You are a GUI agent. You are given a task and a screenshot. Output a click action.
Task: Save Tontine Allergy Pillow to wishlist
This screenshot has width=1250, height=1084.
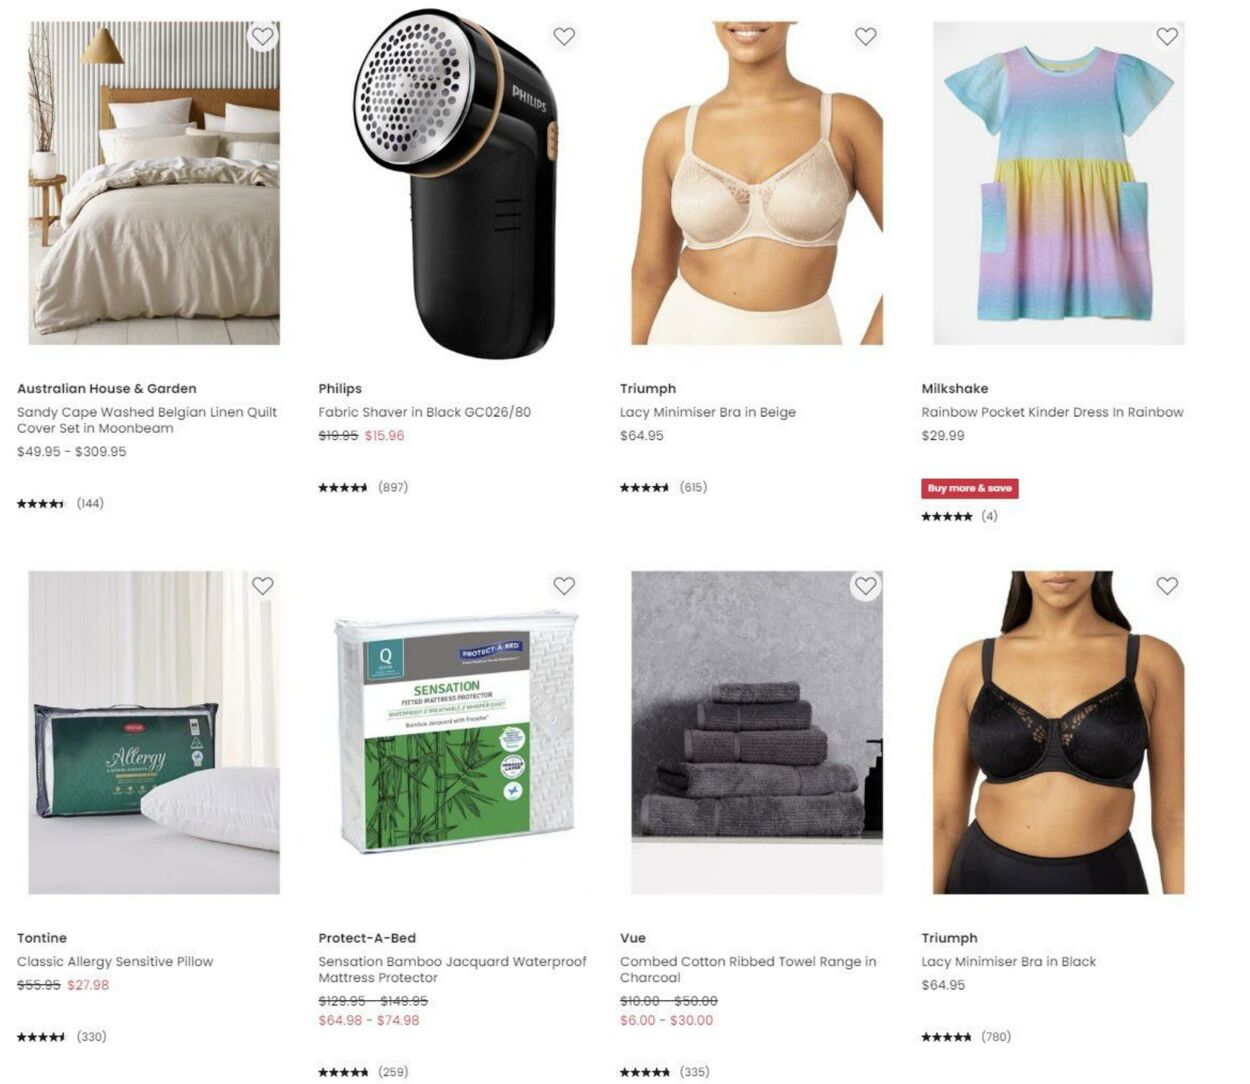(263, 586)
